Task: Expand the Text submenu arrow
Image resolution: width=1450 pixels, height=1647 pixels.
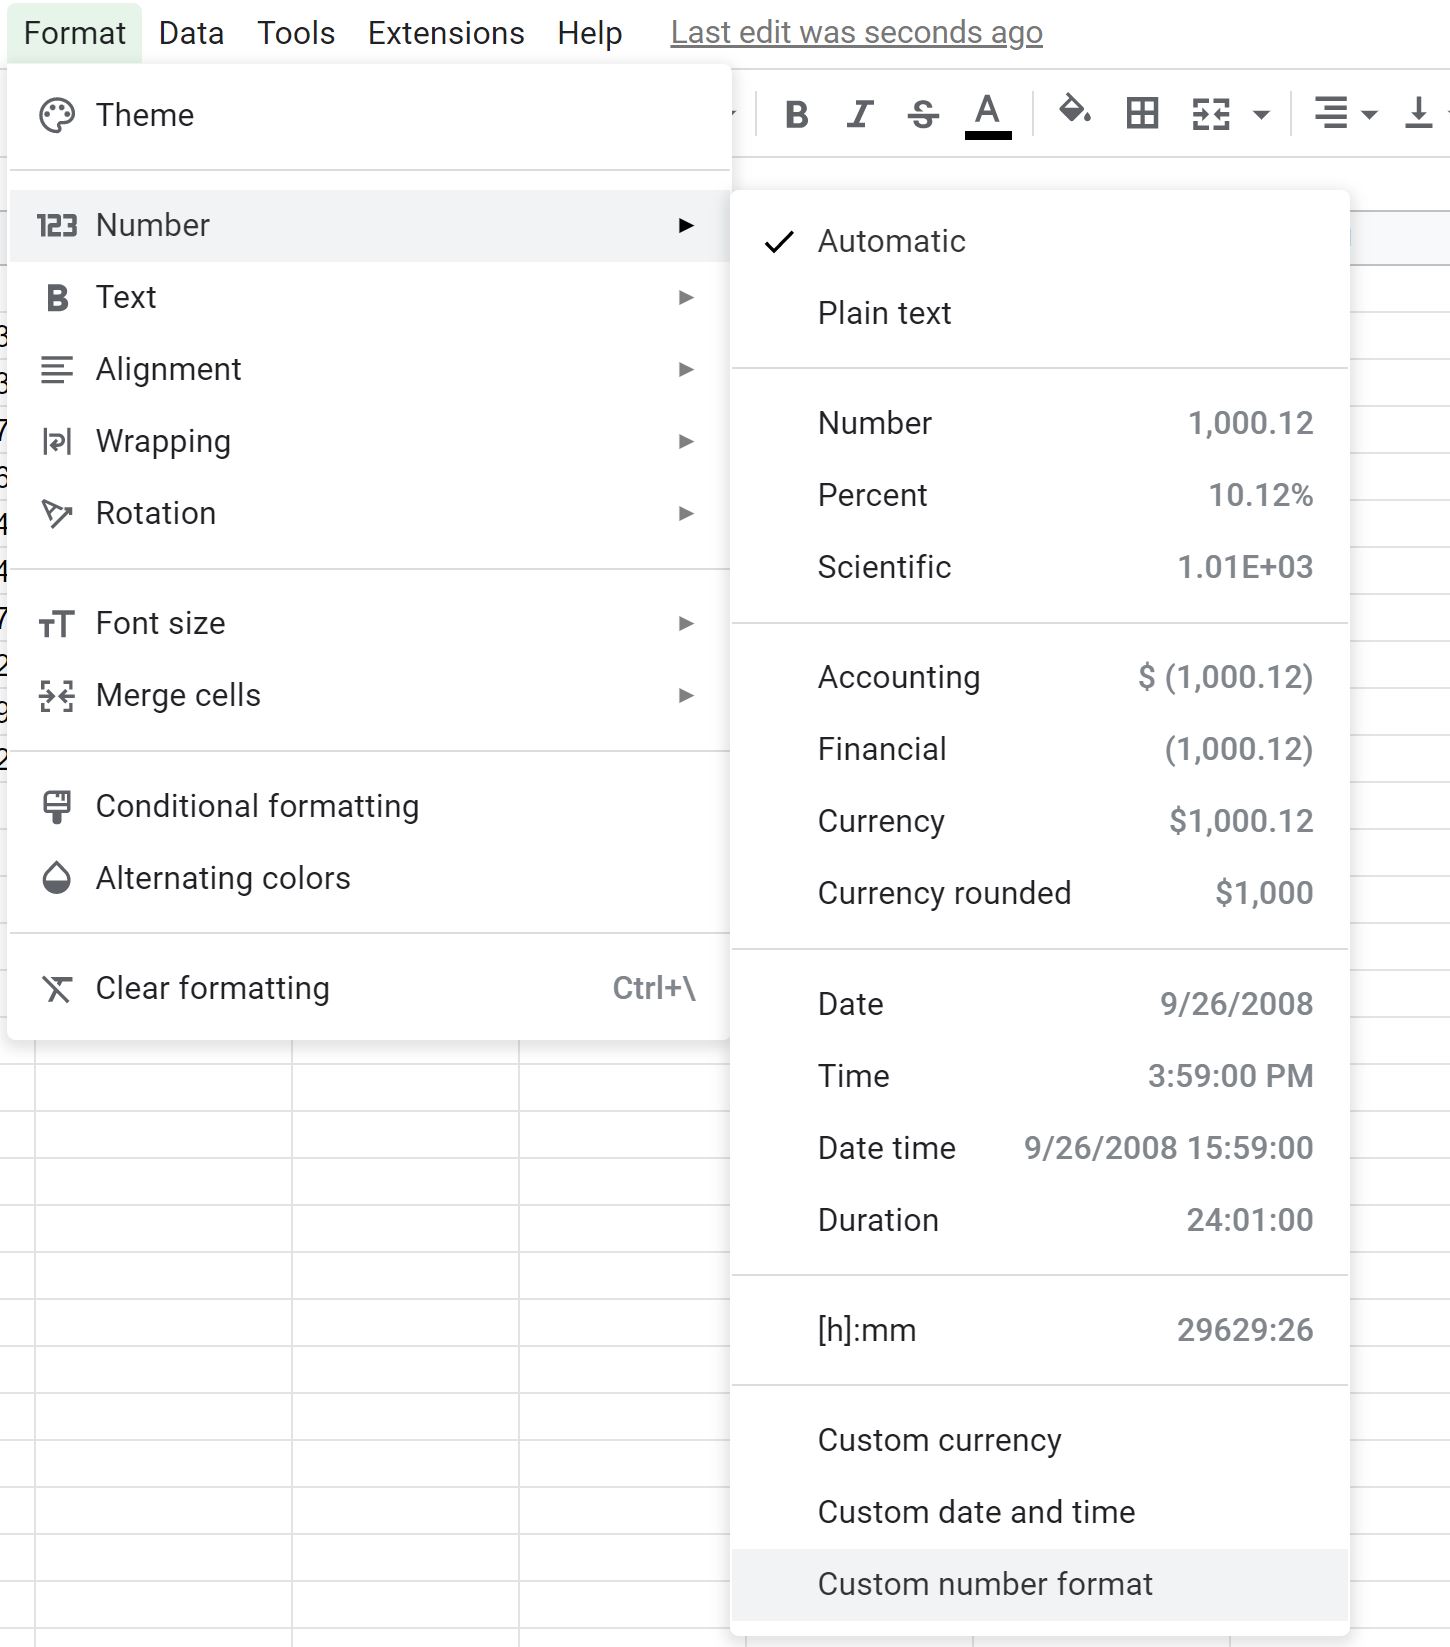Action: 686,297
